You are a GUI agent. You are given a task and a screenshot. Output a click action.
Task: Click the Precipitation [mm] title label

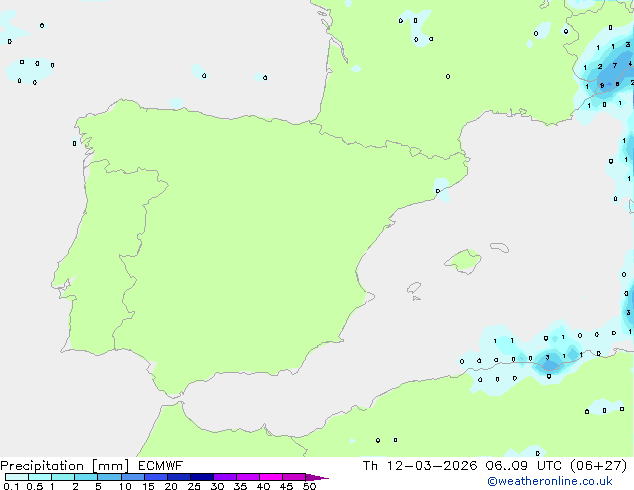point(63,466)
